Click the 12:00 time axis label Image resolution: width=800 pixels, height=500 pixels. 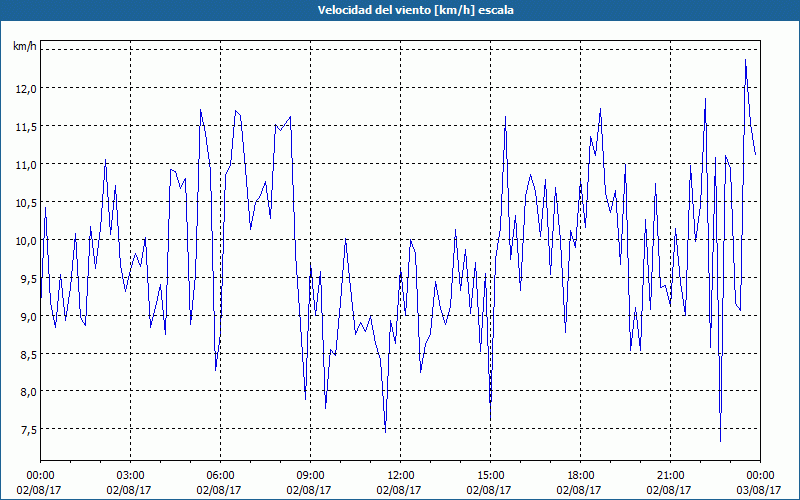401,476
